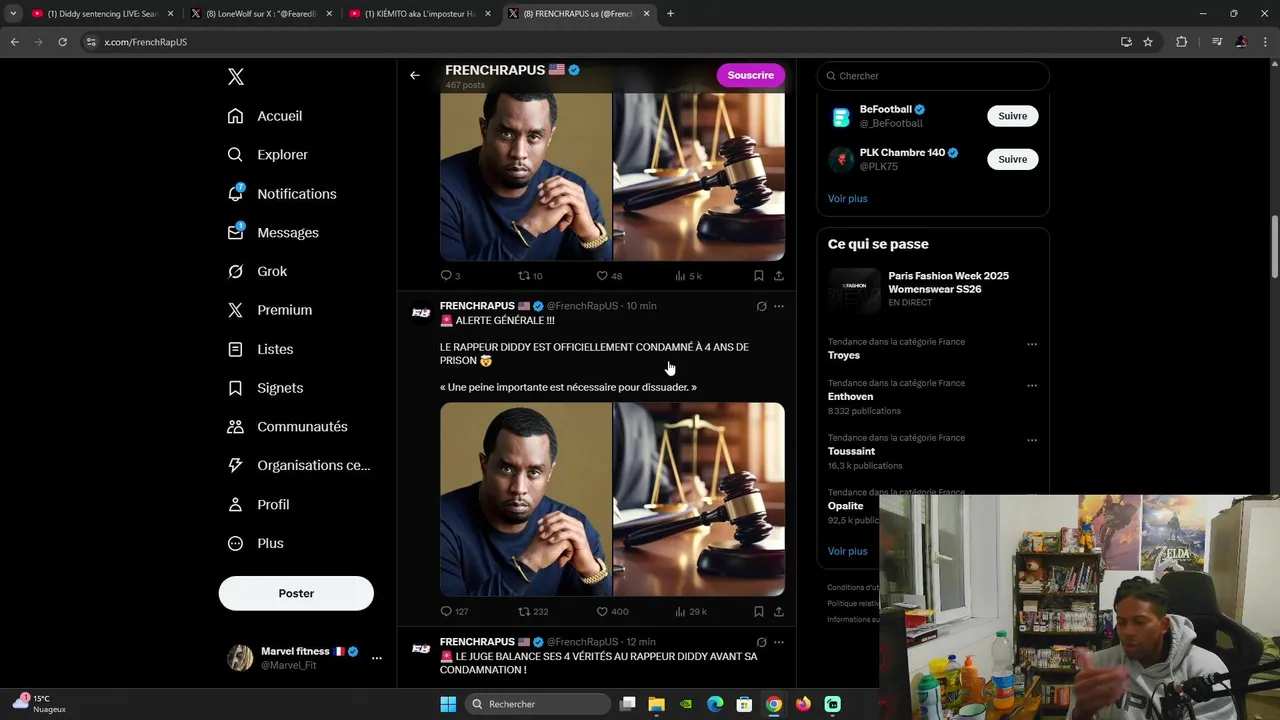Open the Windows Start menu
The image size is (1280, 720).
pos(448,704)
